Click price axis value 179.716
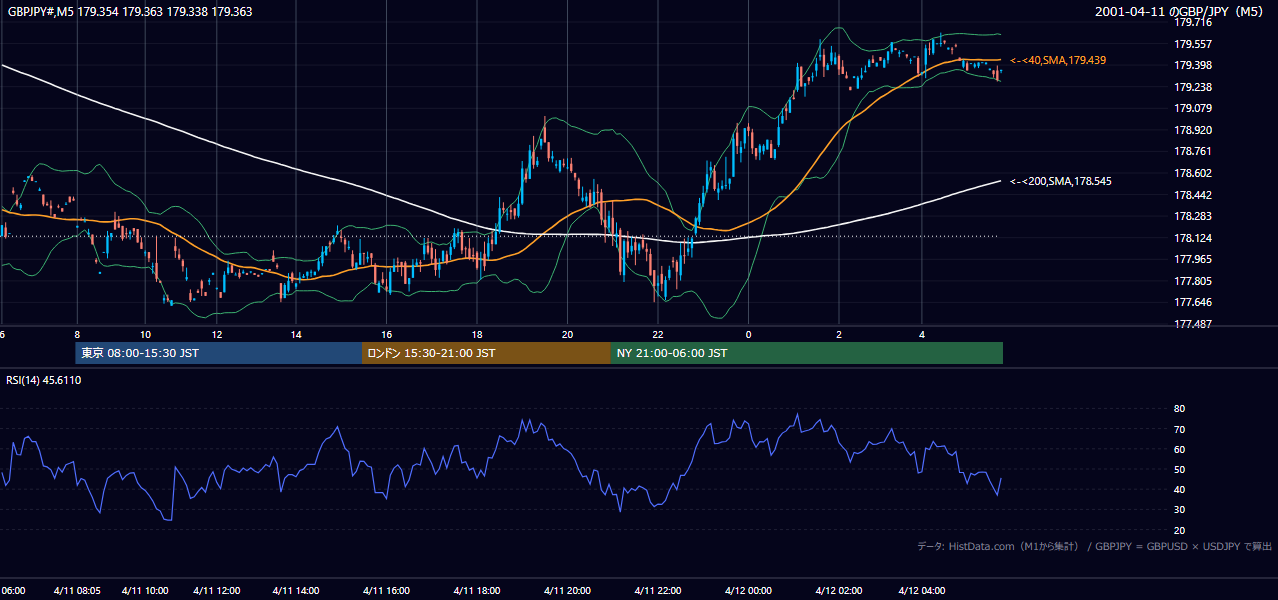 pyautogui.click(x=1192, y=22)
